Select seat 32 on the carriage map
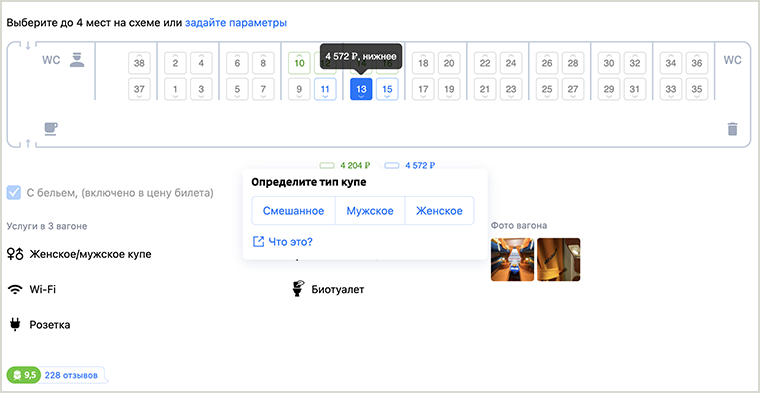 click(635, 63)
